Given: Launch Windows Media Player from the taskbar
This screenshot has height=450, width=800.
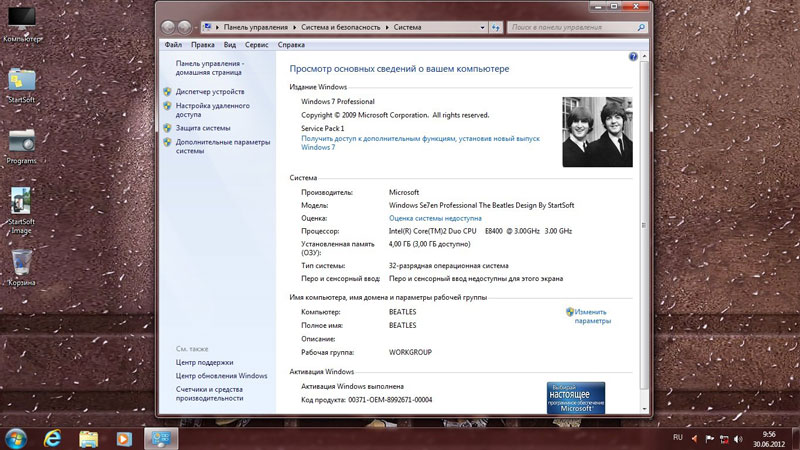Looking at the screenshot, I should click(x=123, y=438).
